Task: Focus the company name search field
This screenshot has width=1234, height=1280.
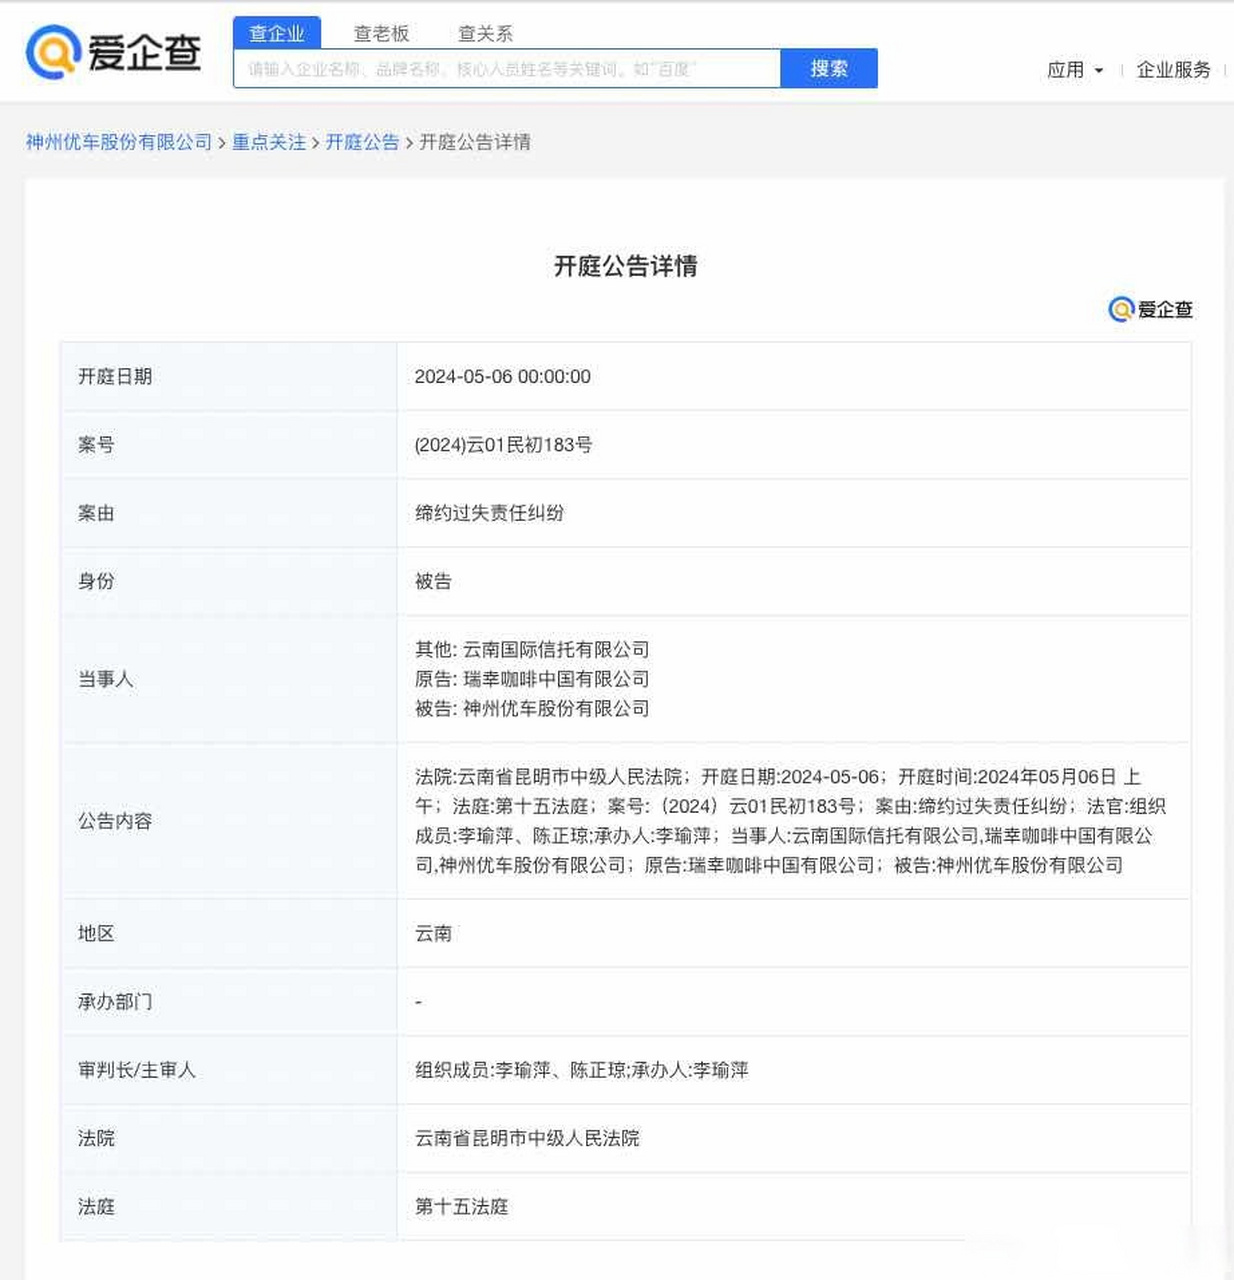Action: tap(507, 69)
